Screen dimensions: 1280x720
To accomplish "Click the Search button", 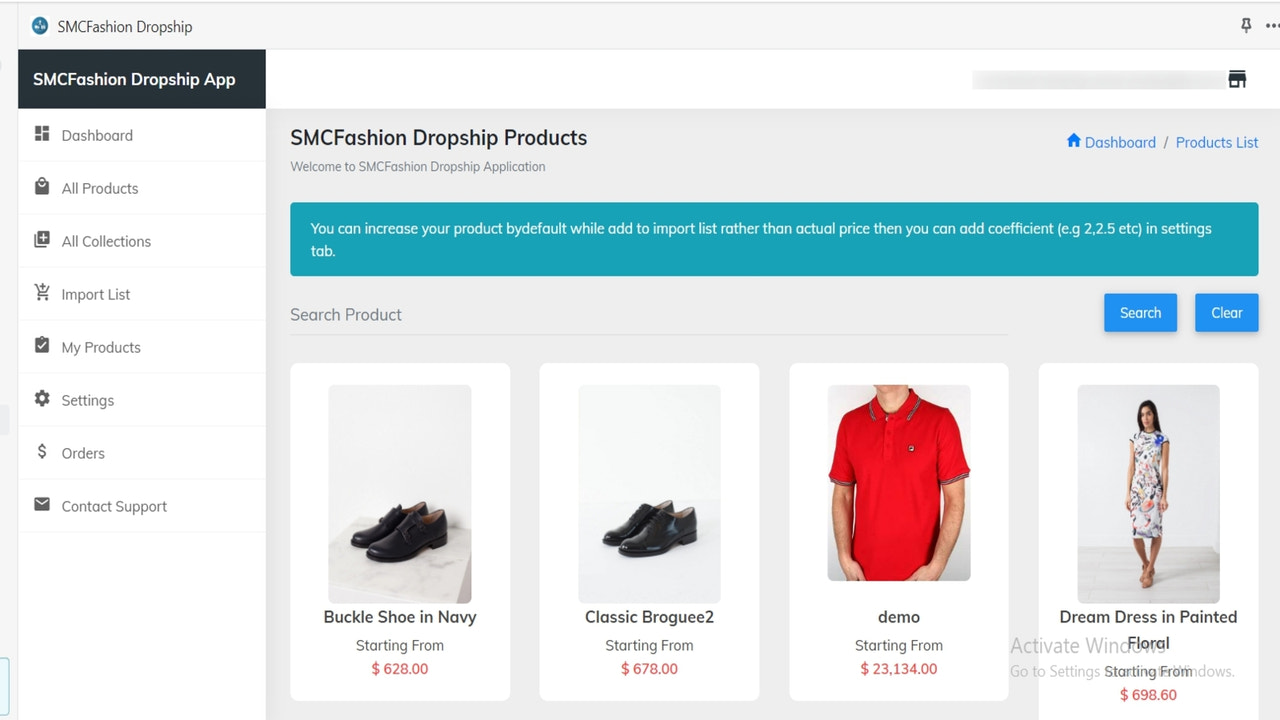I will click(x=1140, y=312).
